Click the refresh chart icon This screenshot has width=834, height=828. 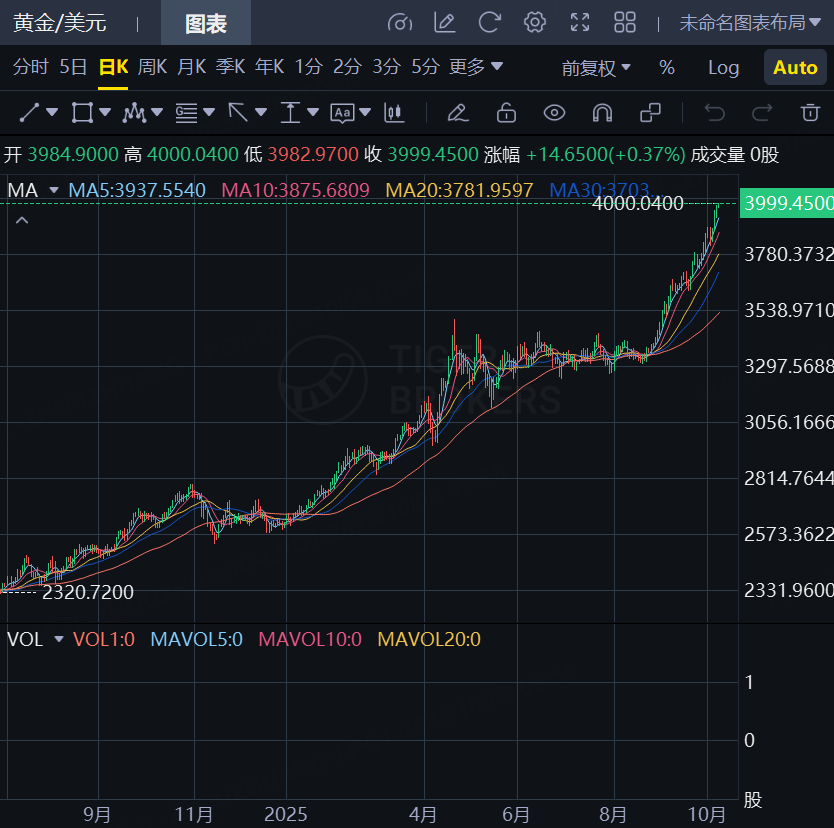[x=490, y=22]
